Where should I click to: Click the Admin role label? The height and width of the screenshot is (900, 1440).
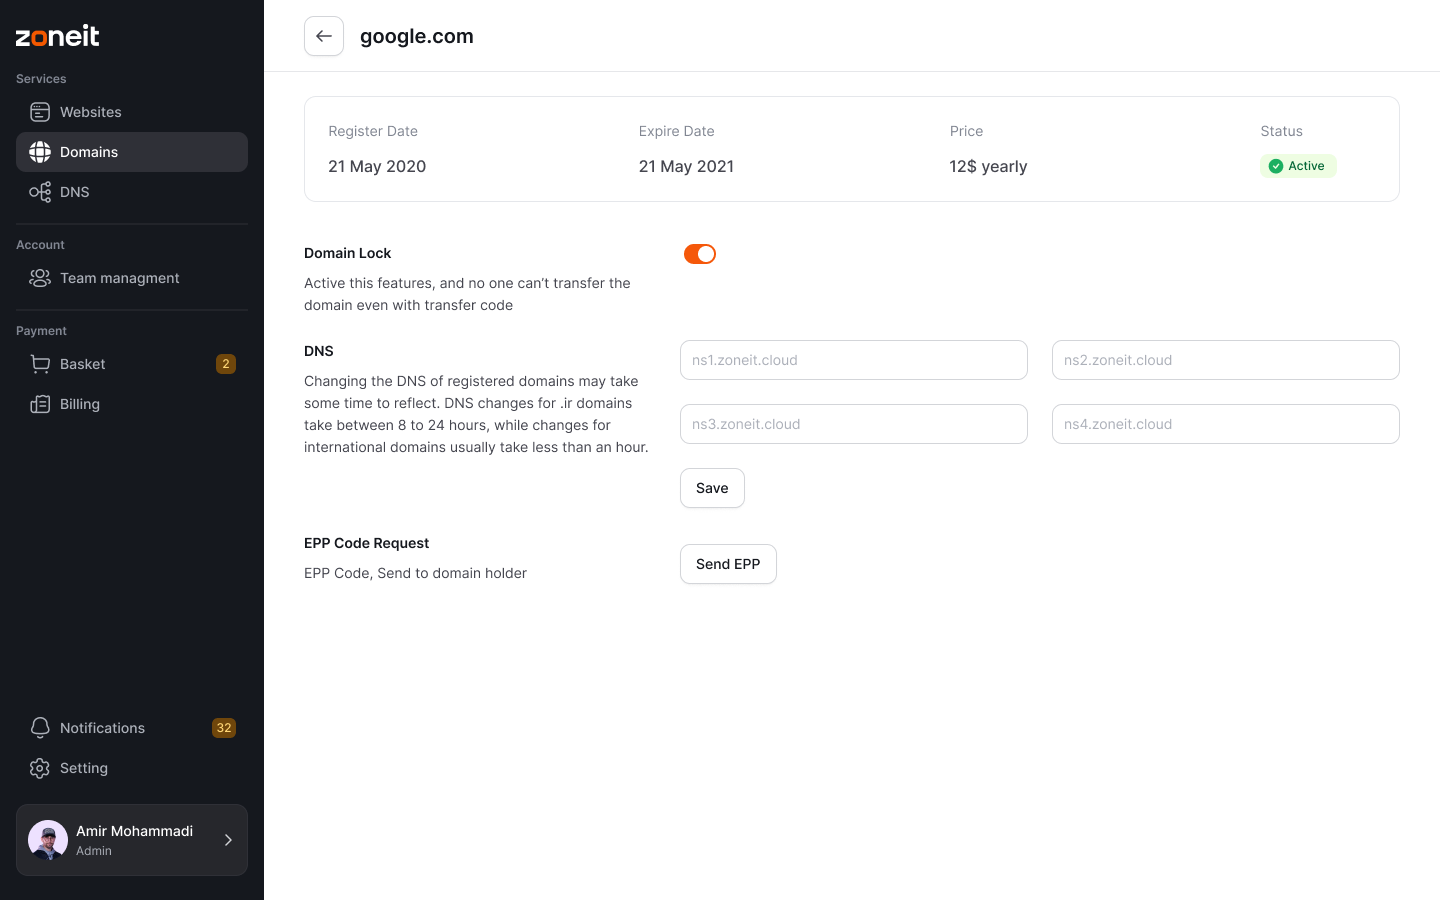click(x=94, y=851)
